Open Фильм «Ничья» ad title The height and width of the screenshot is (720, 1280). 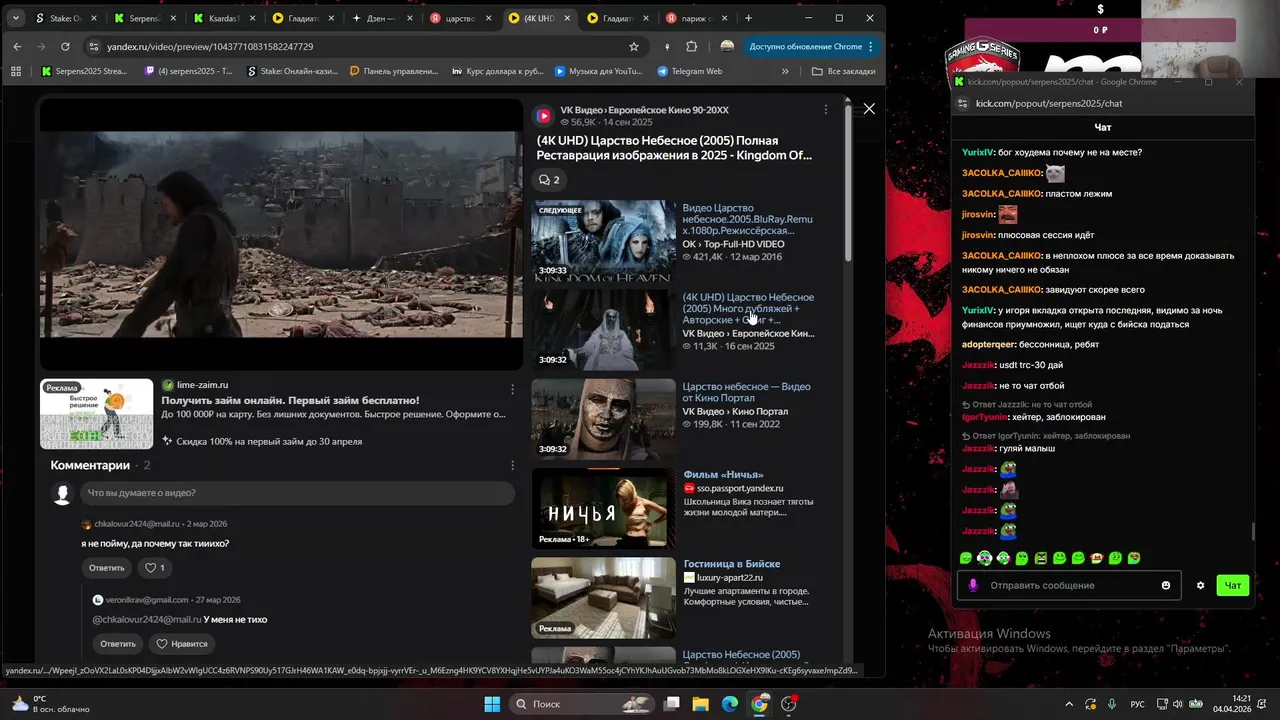click(724, 475)
